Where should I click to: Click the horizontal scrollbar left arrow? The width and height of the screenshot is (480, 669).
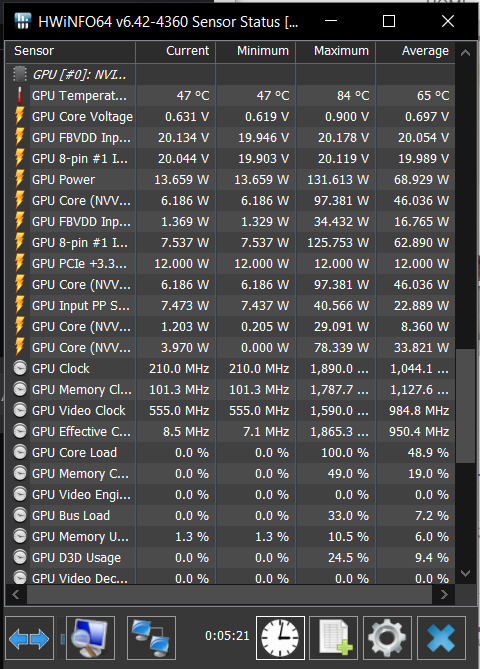16,594
